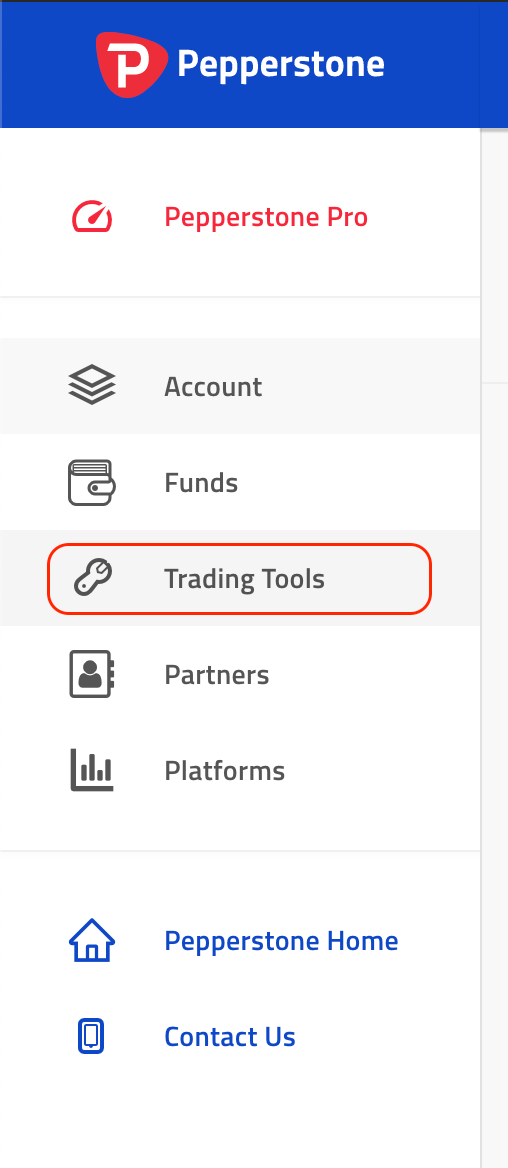Viewport: 508px width, 1168px height.
Task: Click the highlighted Trading Tools row background
Action: click(x=240, y=579)
